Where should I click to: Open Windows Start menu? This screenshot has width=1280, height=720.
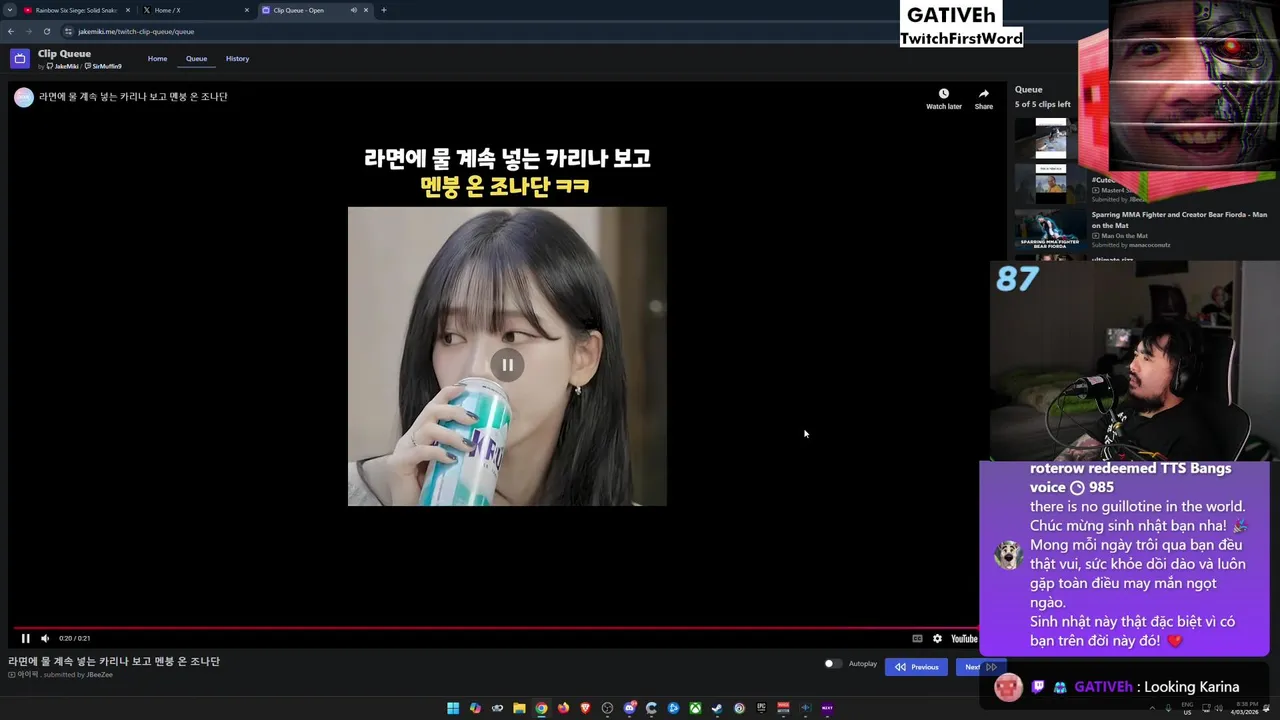[453, 708]
